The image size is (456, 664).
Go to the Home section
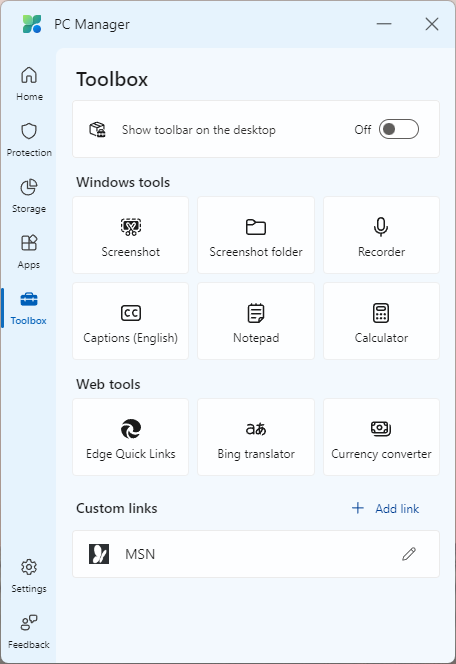click(29, 84)
